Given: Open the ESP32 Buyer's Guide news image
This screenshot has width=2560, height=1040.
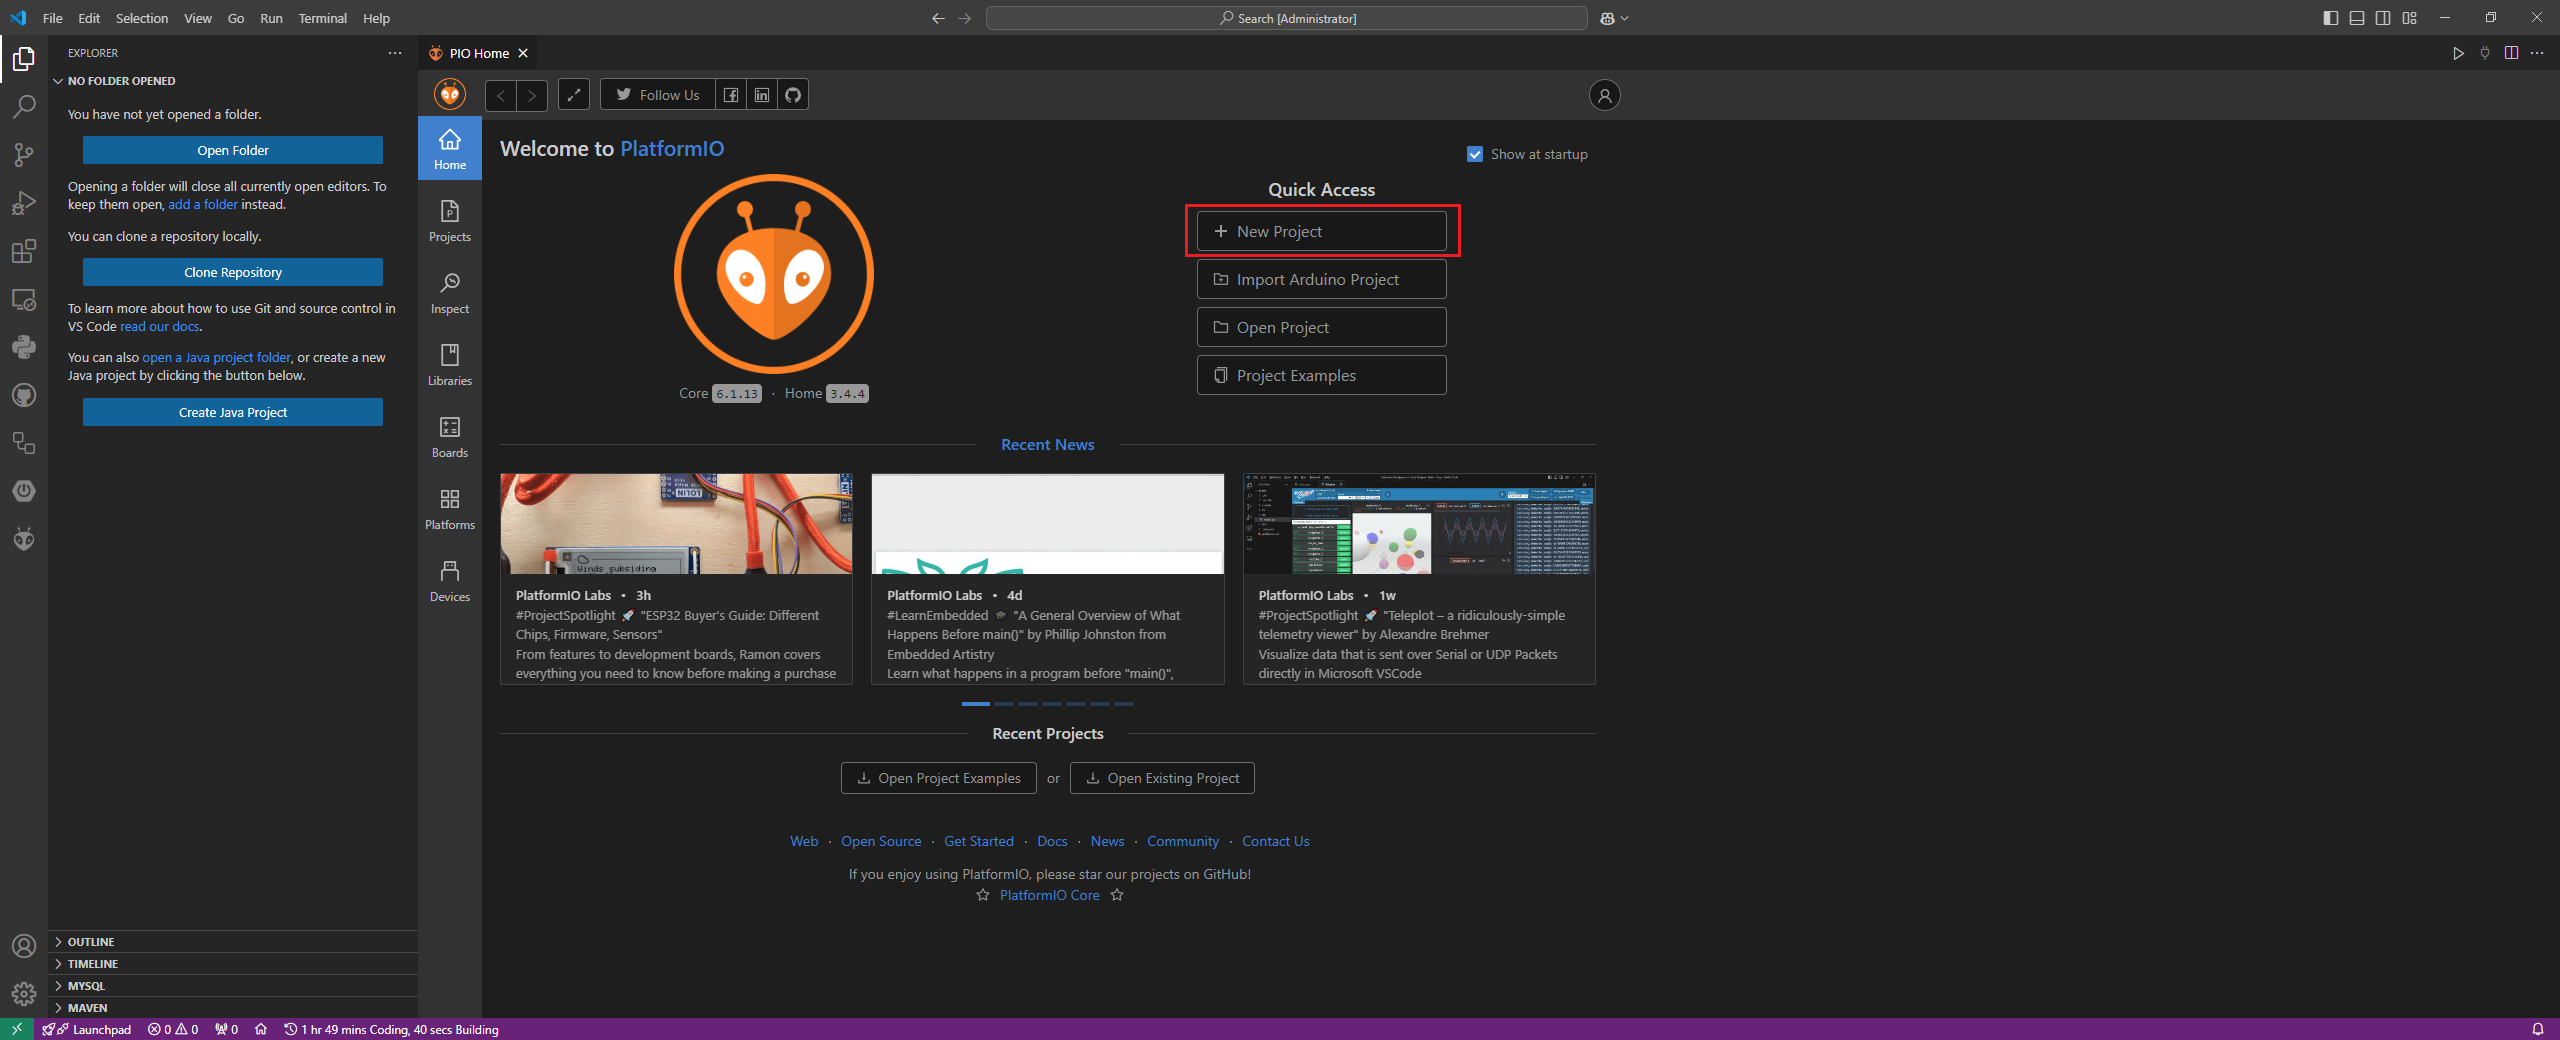Looking at the screenshot, I should tap(676, 523).
